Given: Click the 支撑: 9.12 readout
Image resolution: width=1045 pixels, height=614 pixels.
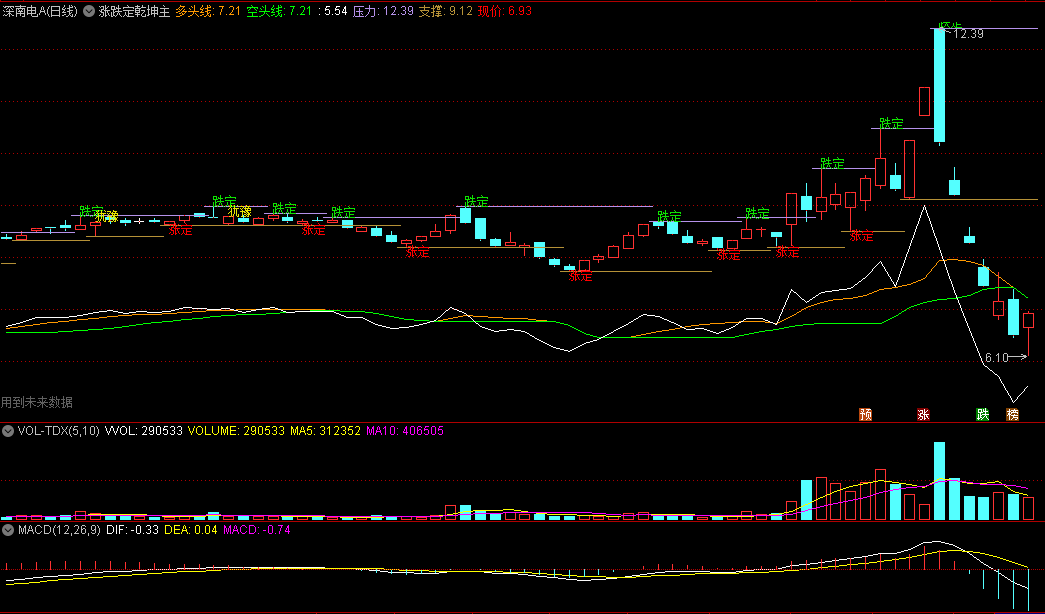Looking at the screenshot, I should 446,11.
